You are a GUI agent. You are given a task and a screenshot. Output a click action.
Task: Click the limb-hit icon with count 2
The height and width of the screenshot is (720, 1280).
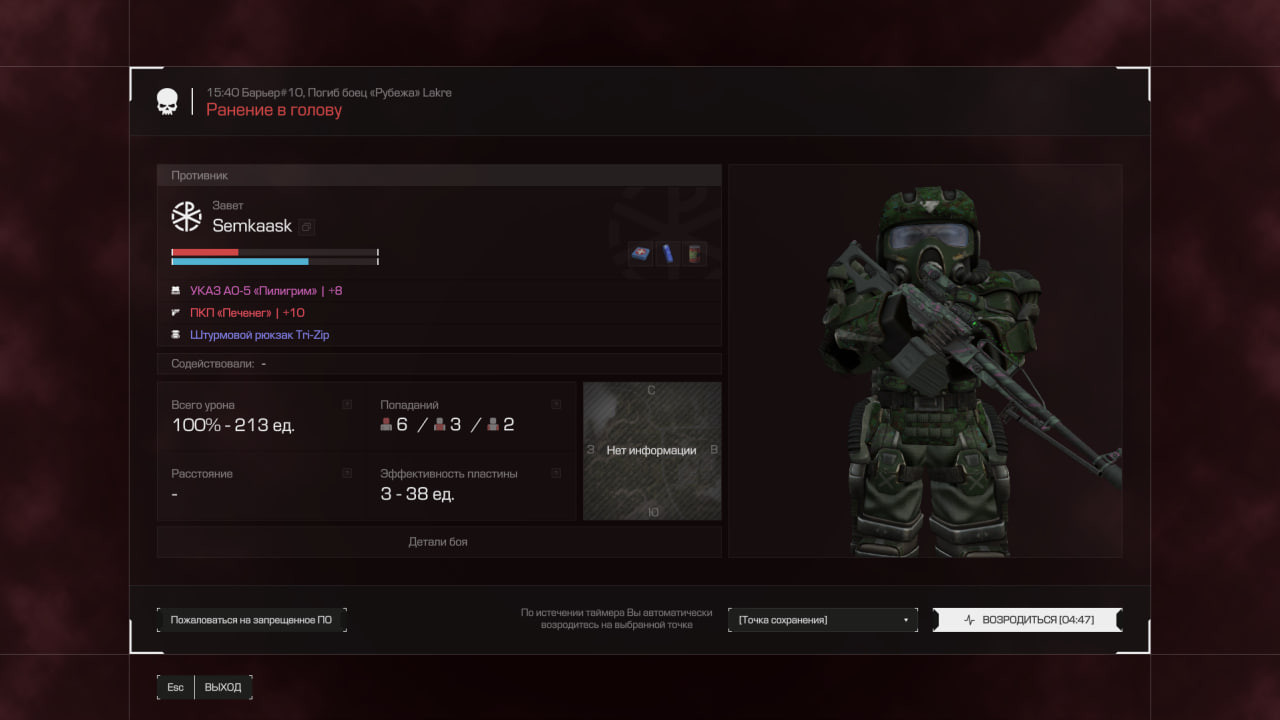click(x=492, y=425)
